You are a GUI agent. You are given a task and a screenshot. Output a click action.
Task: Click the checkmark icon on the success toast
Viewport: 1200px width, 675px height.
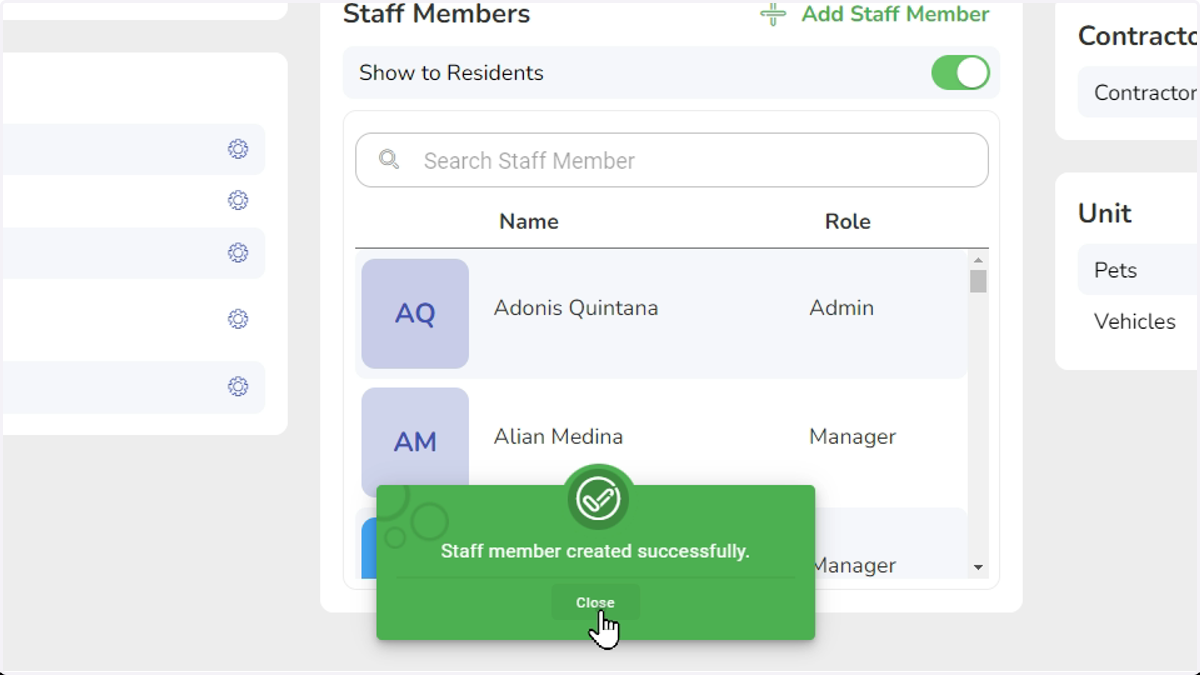[x=598, y=498]
